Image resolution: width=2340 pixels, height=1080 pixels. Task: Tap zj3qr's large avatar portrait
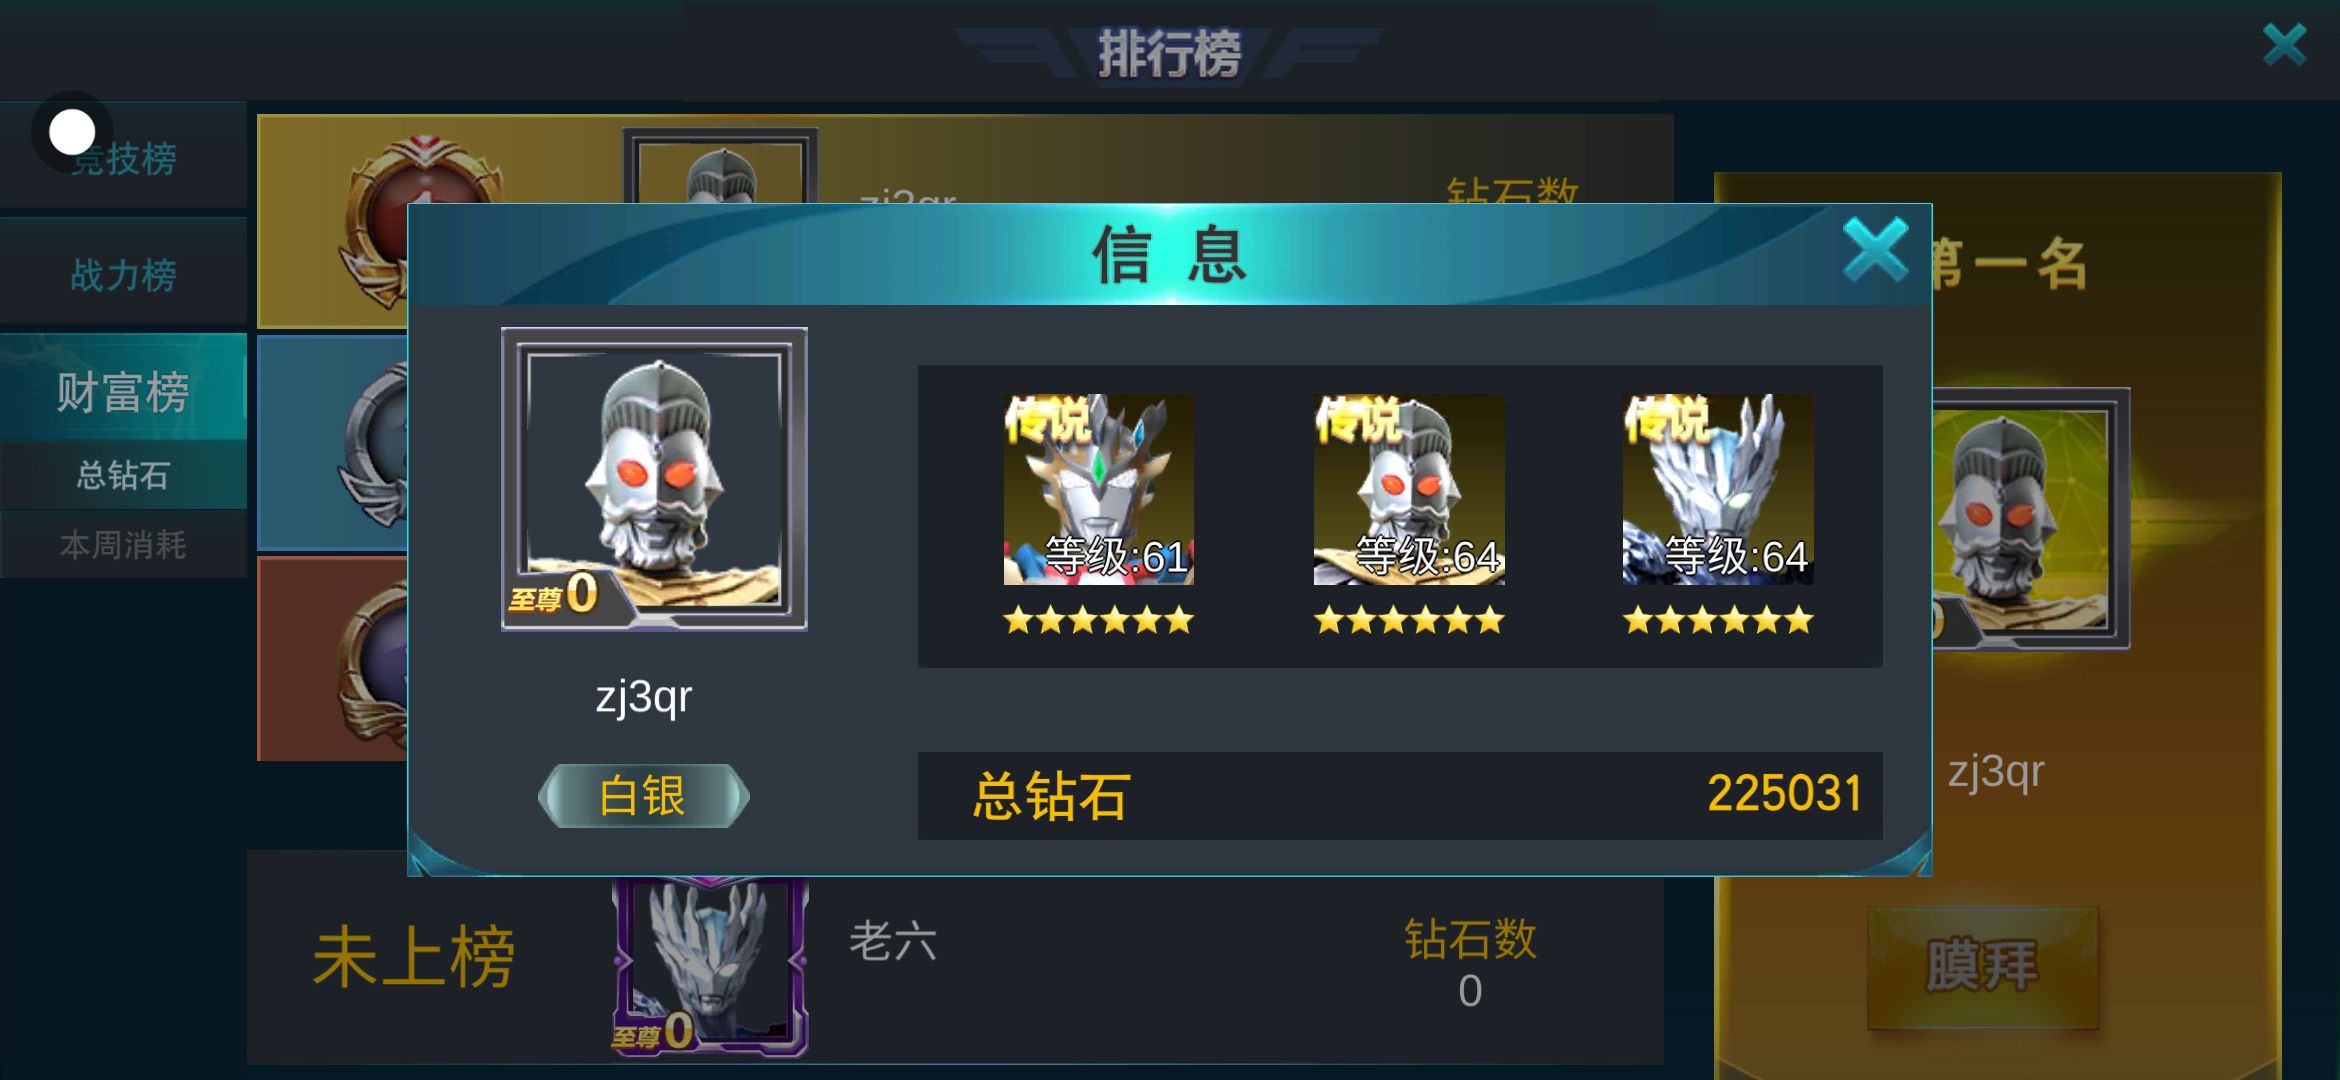click(654, 478)
